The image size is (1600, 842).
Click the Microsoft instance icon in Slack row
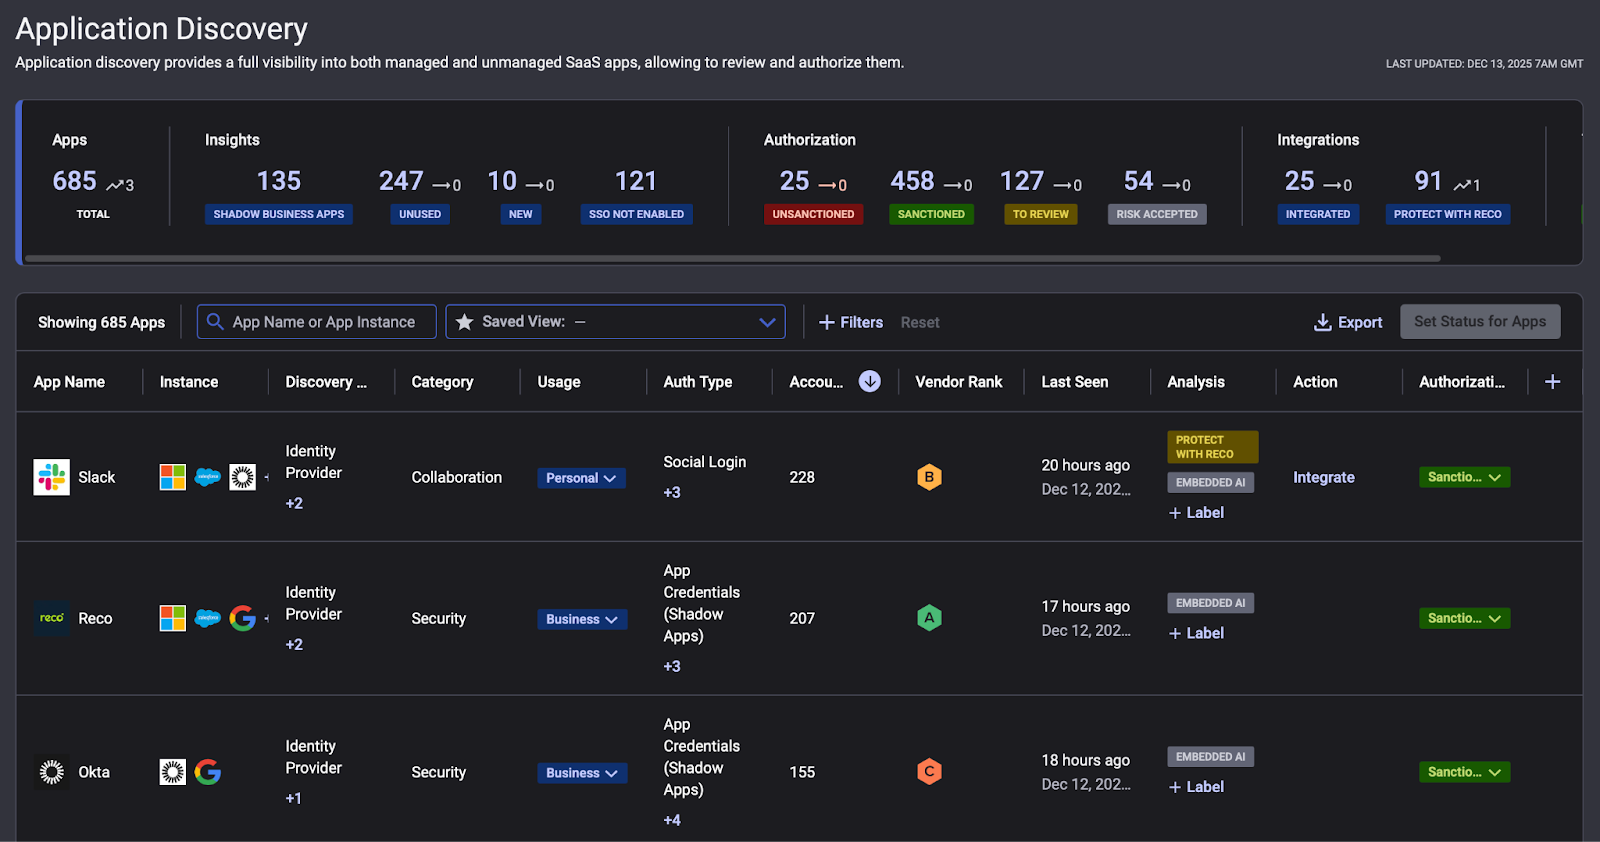[173, 478]
